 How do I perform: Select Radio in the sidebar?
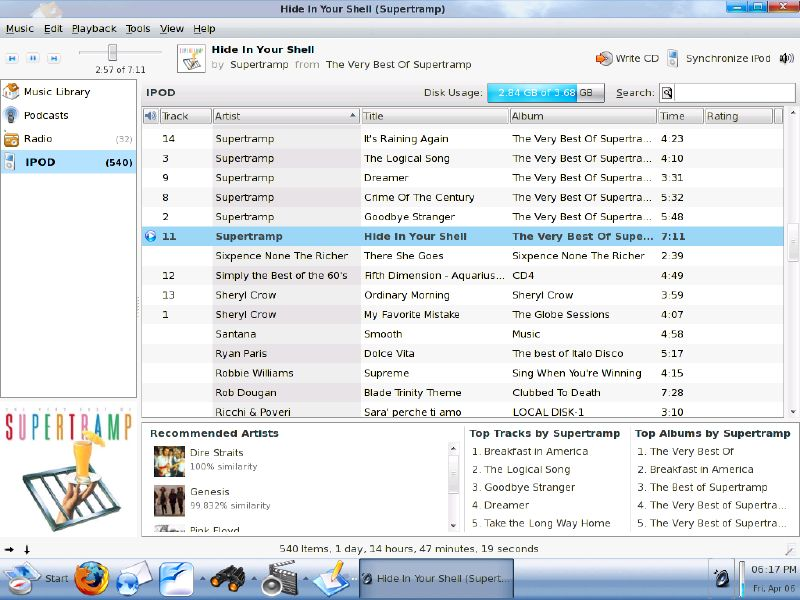(x=68, y=139)
